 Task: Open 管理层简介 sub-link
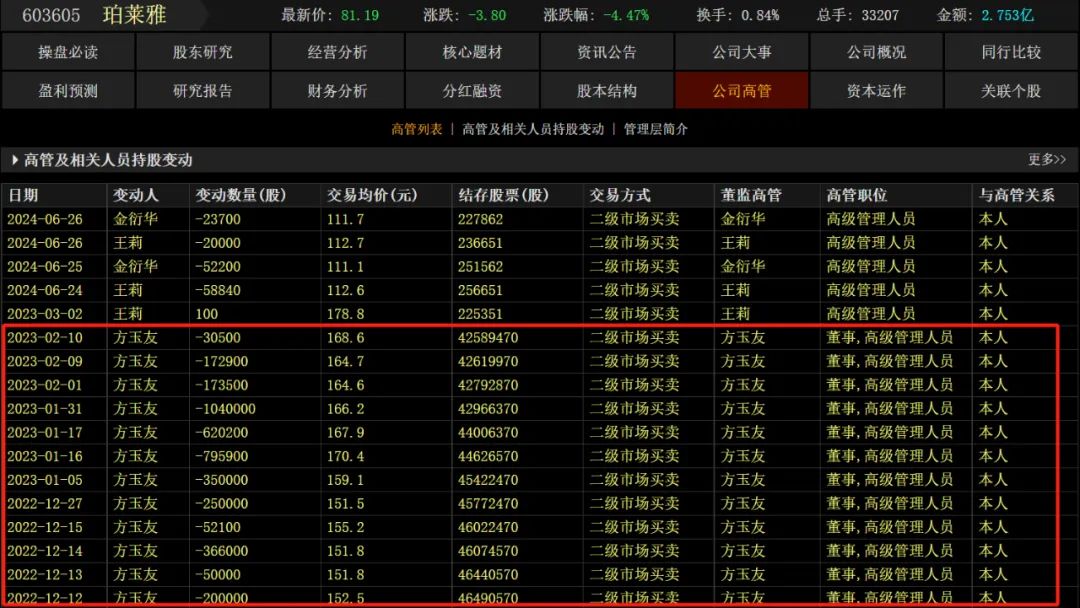point(656,129)
